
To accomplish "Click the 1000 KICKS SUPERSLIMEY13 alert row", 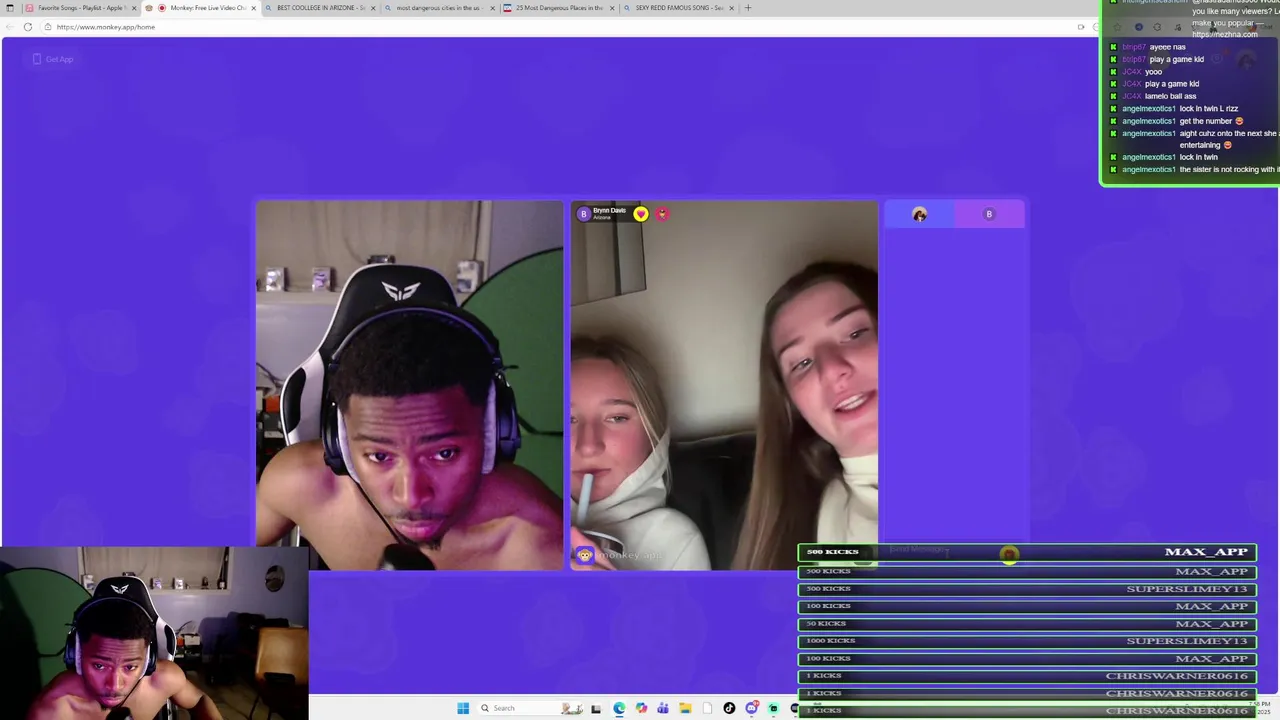I will [x=1027, y=641].
